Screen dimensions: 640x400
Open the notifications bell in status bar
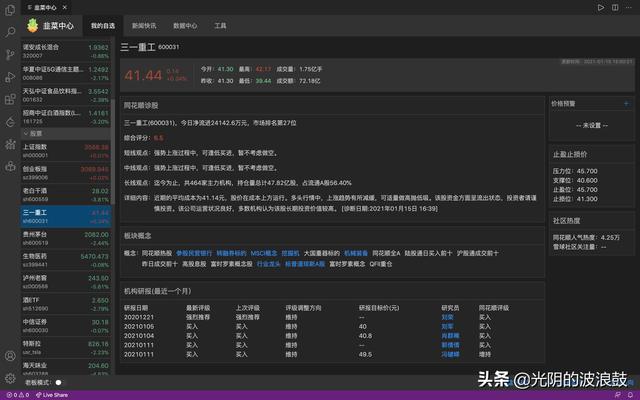point(630,395)
